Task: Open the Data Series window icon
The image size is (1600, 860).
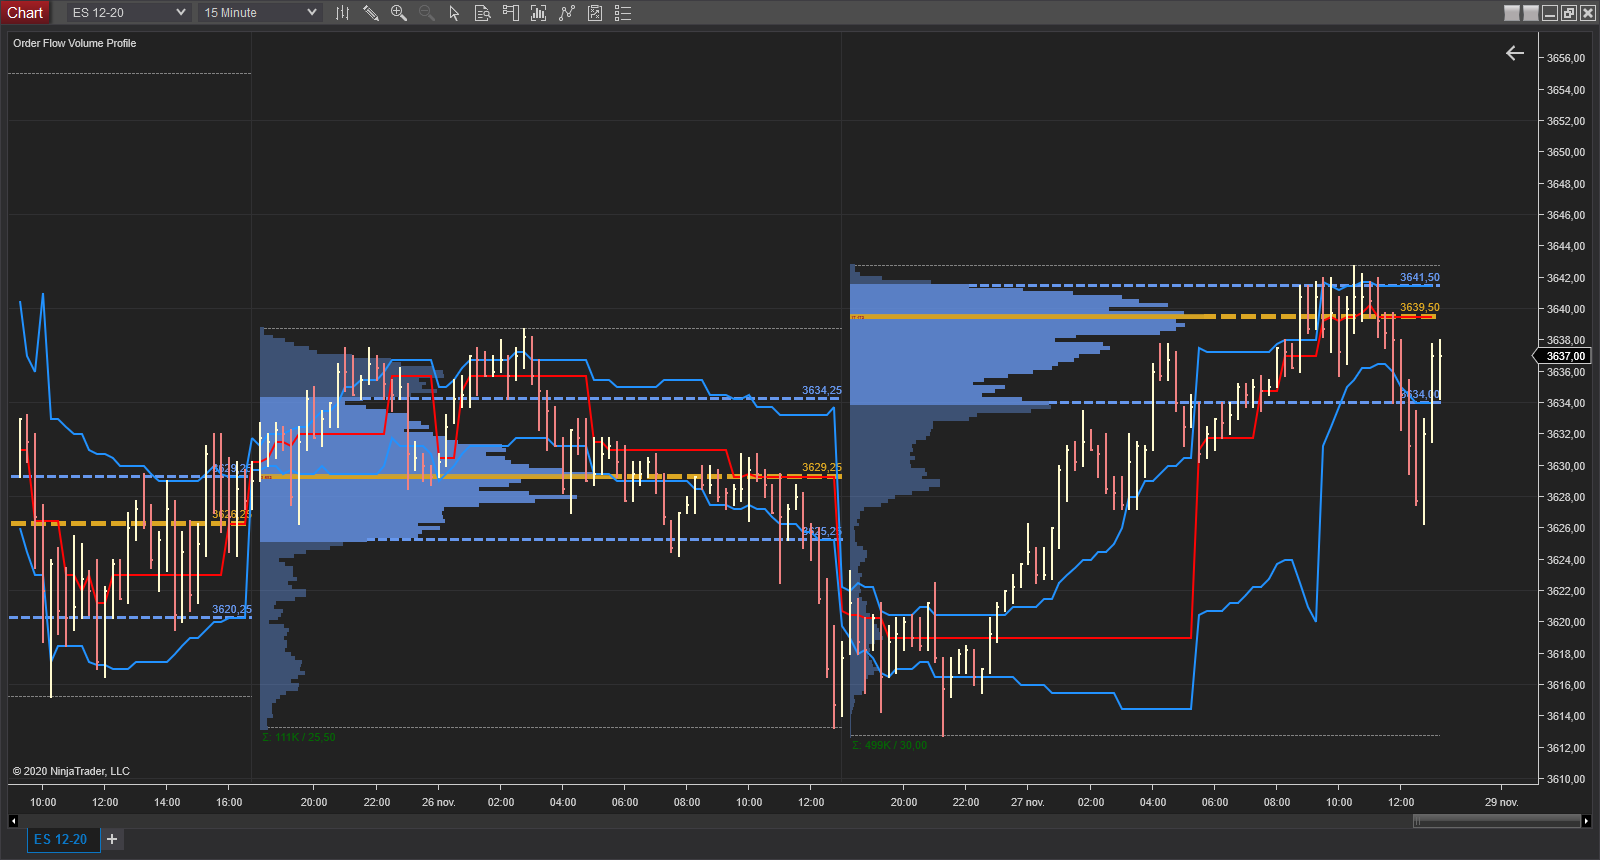Action: click(x=538, y=13)
